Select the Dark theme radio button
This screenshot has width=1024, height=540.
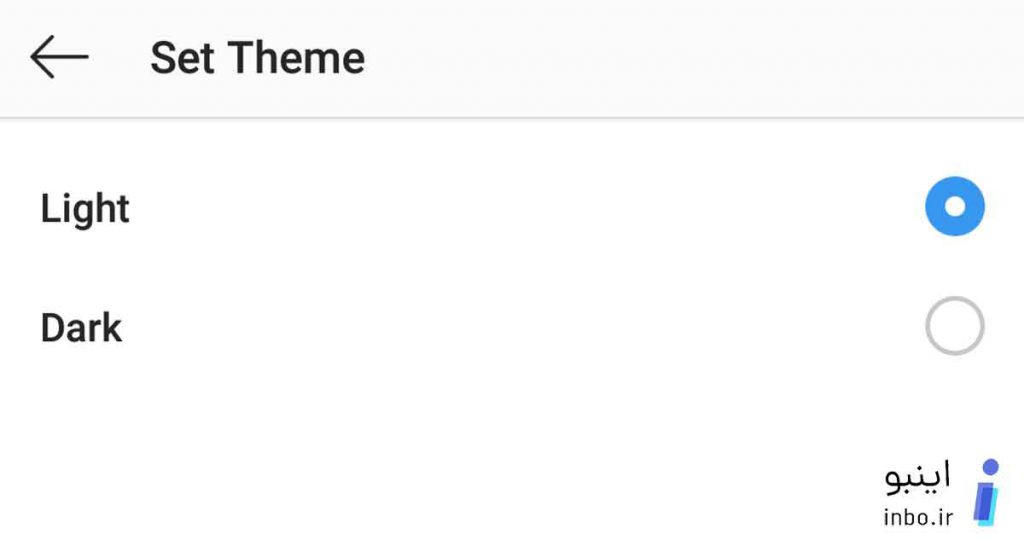tap(954, 326)
